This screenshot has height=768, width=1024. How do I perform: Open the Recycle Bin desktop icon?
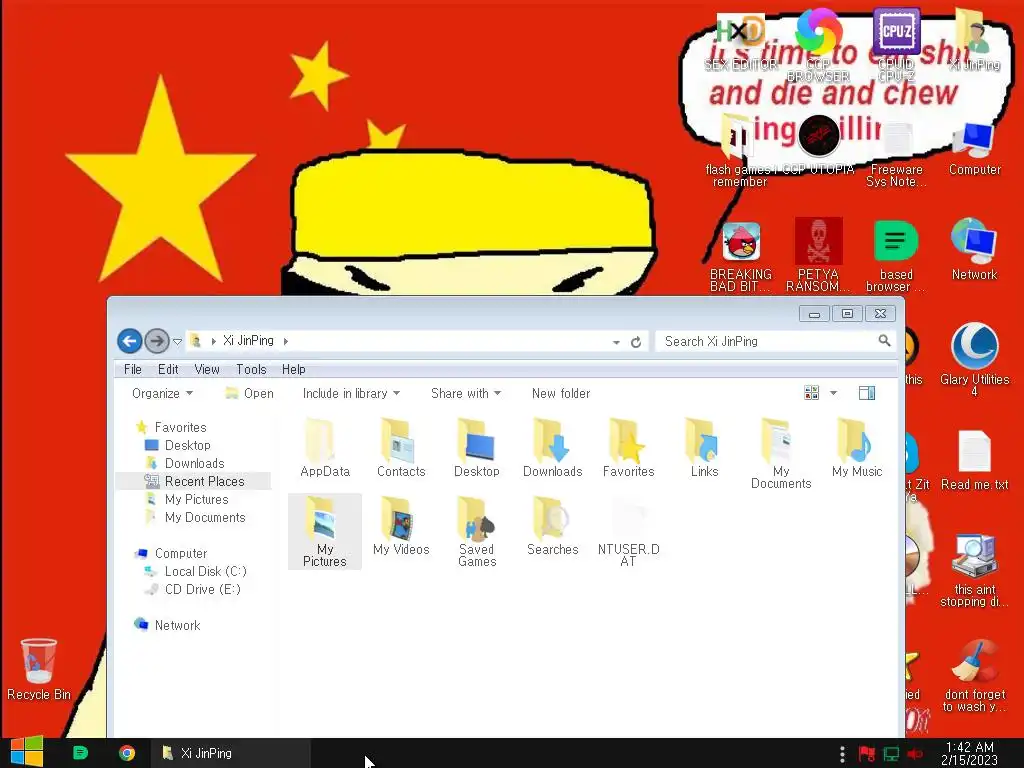[39, 669]
